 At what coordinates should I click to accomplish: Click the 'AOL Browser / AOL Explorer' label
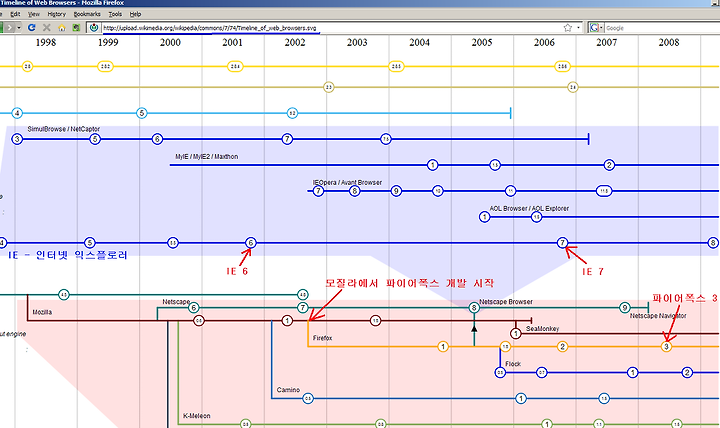coord(529,208)
